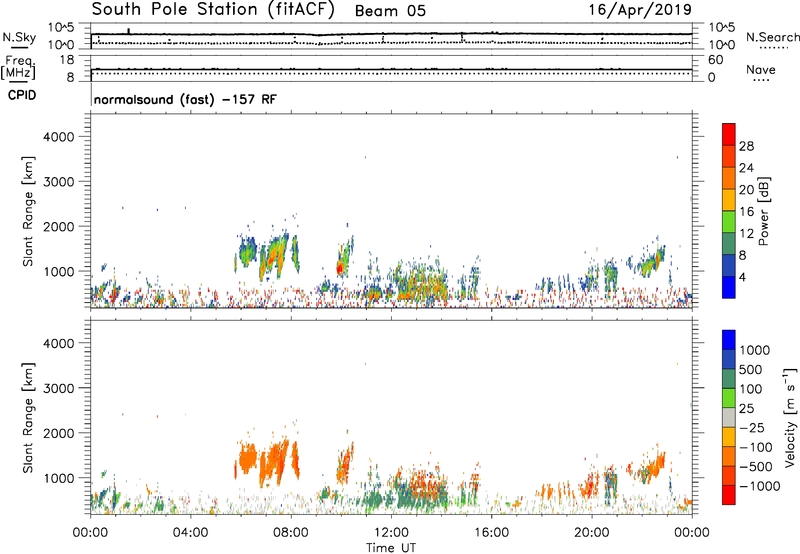Click the 'Freq. [MHz]' label

point(18,67)
